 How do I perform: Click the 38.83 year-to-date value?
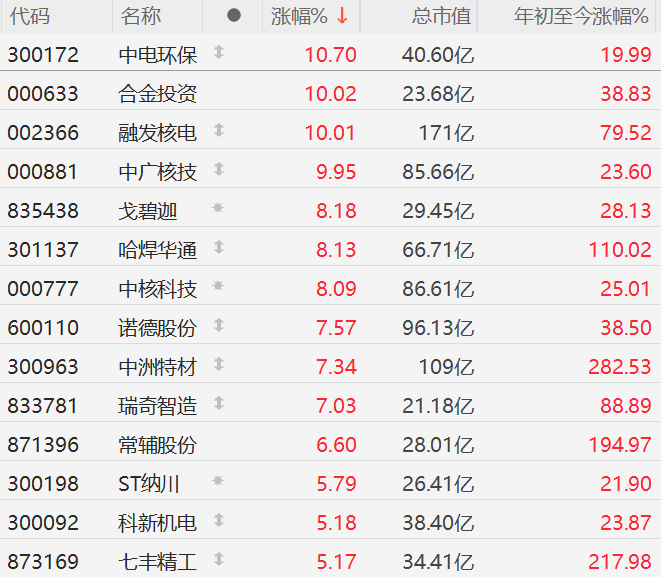pyautogui.click(x=626, y=94)
